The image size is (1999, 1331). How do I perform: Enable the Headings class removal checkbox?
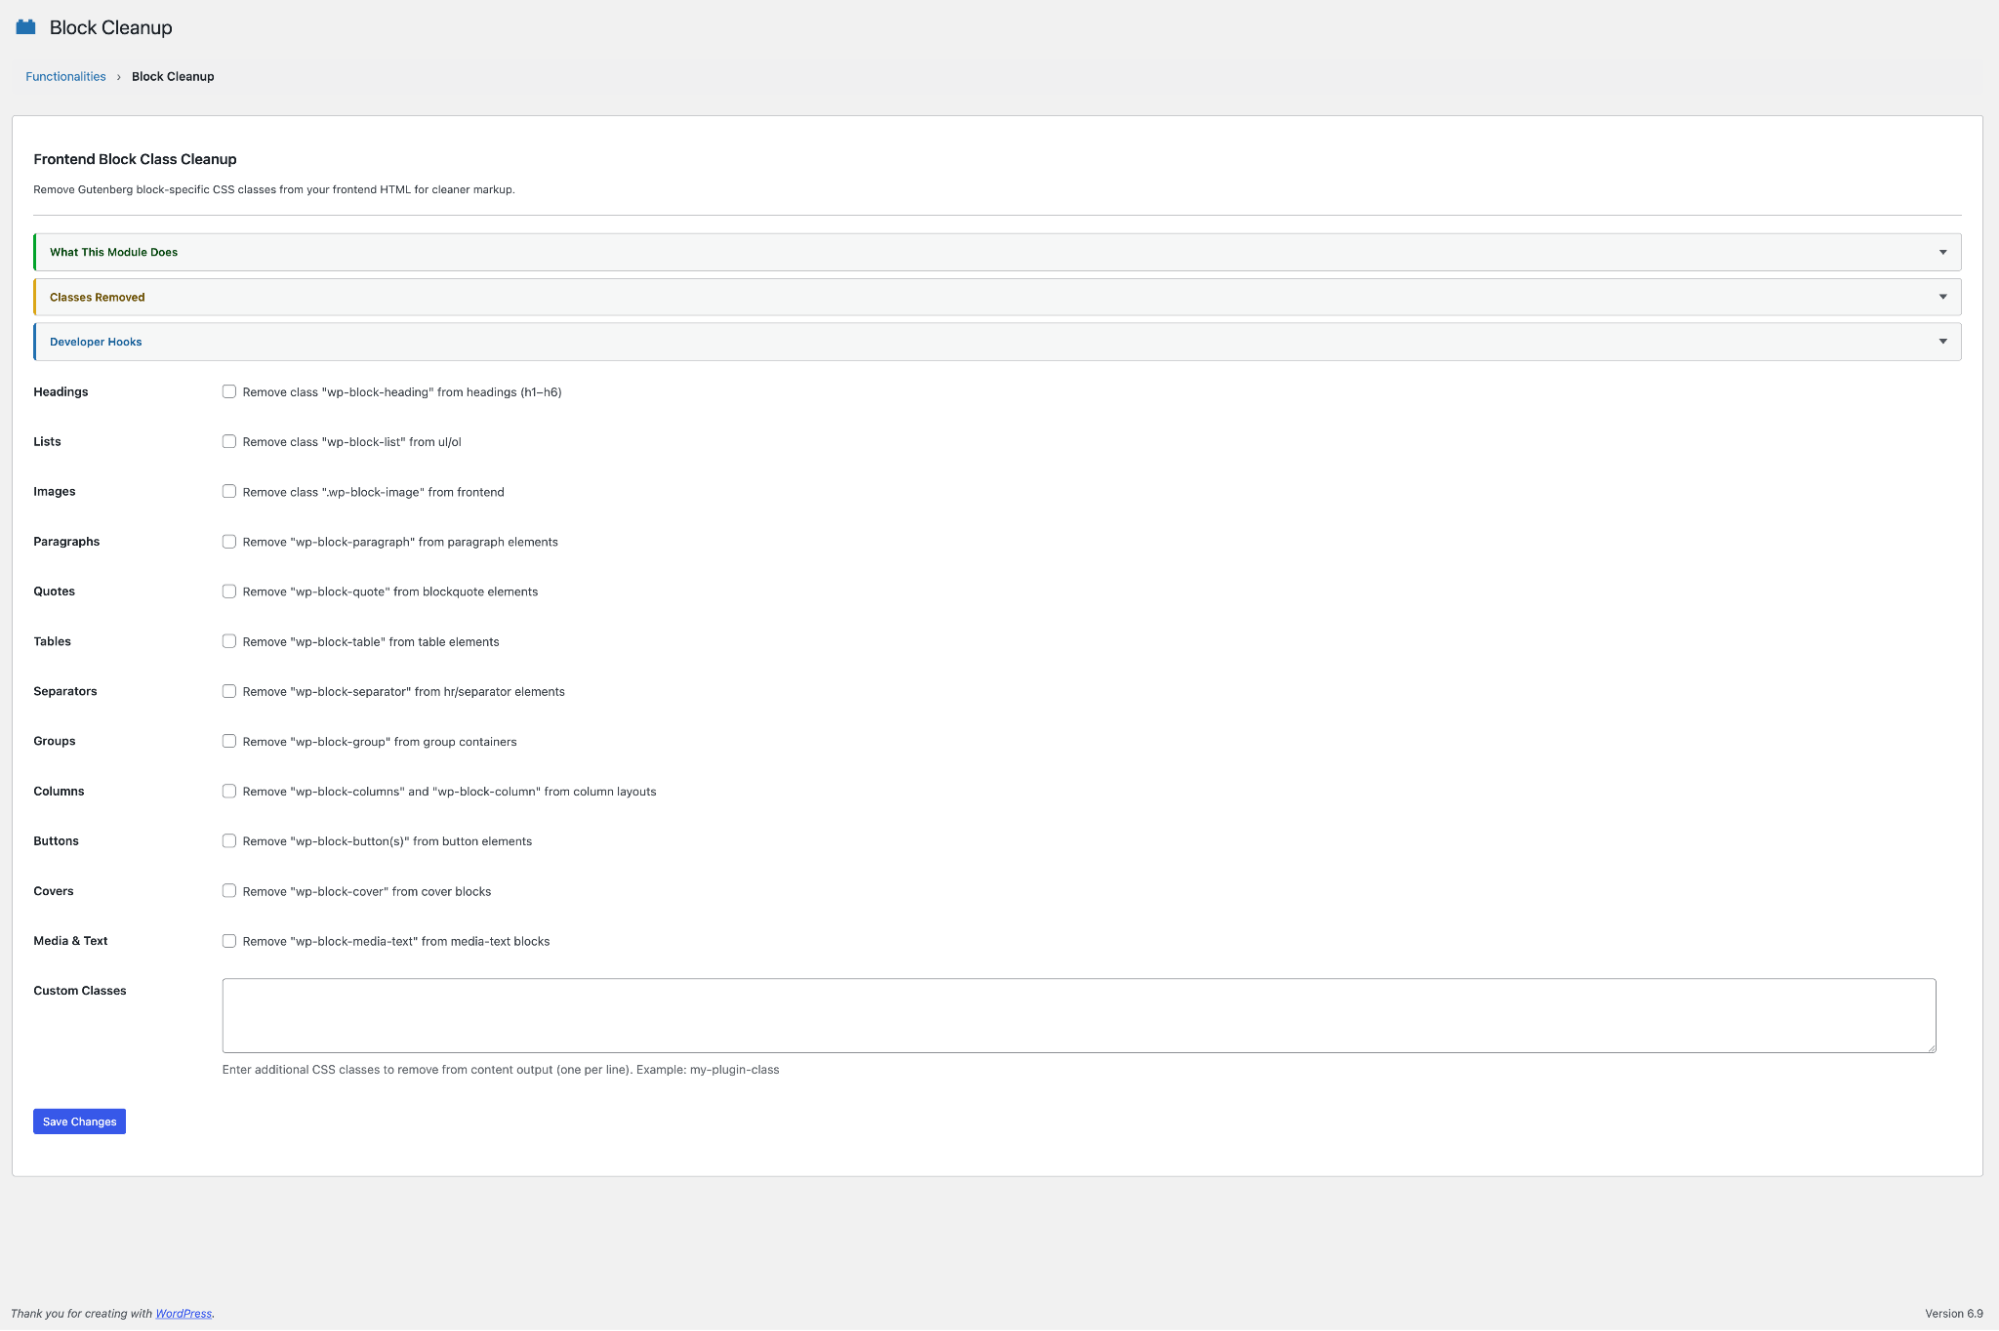tap(229, 392)
